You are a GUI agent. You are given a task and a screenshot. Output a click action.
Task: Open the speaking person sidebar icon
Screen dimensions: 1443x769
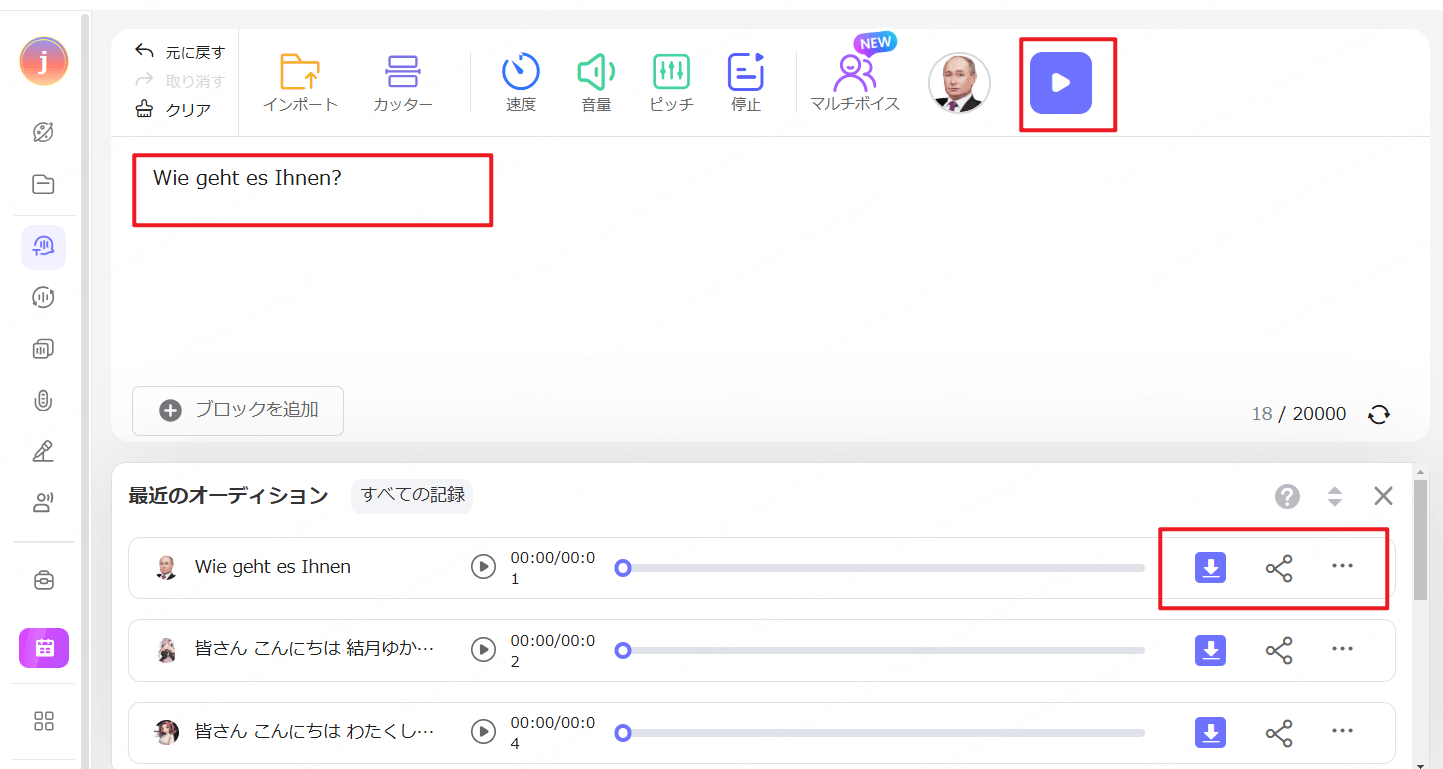tap(43, 502)
